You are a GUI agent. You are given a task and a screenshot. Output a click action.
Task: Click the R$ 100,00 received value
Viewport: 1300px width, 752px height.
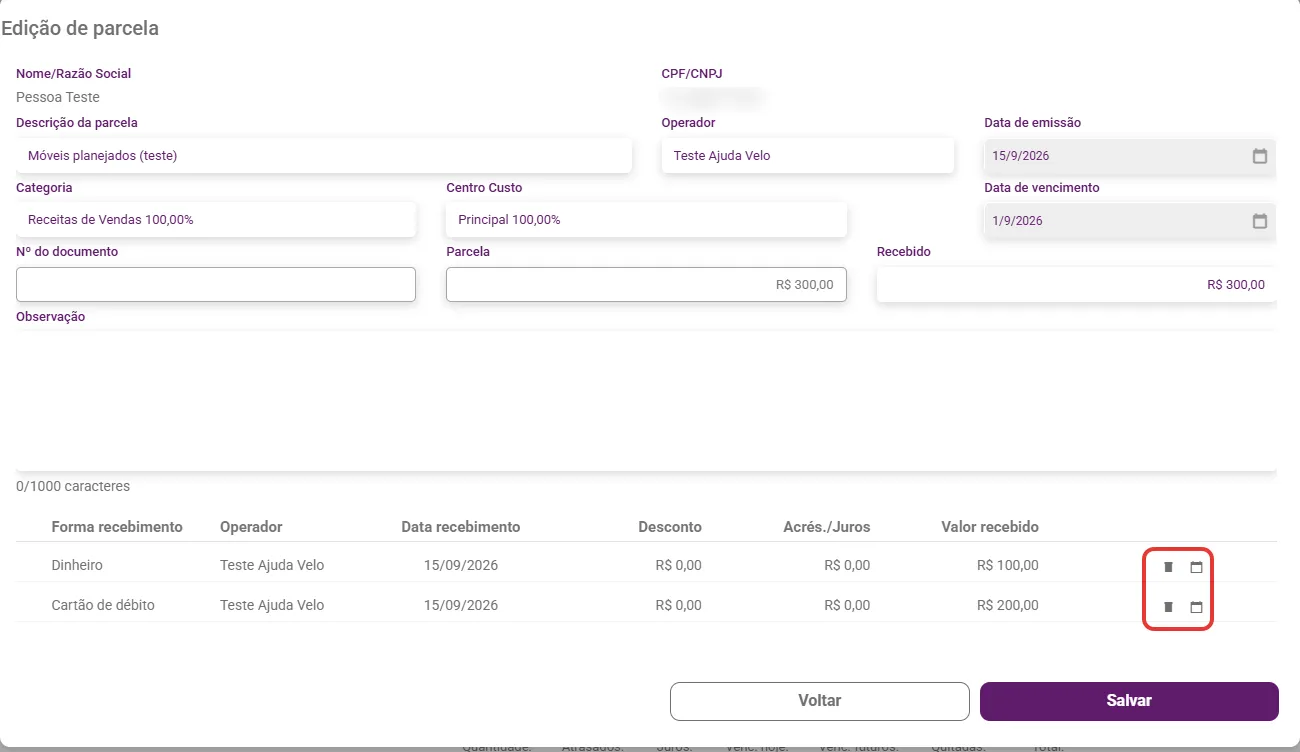(x=1008, y=565)
